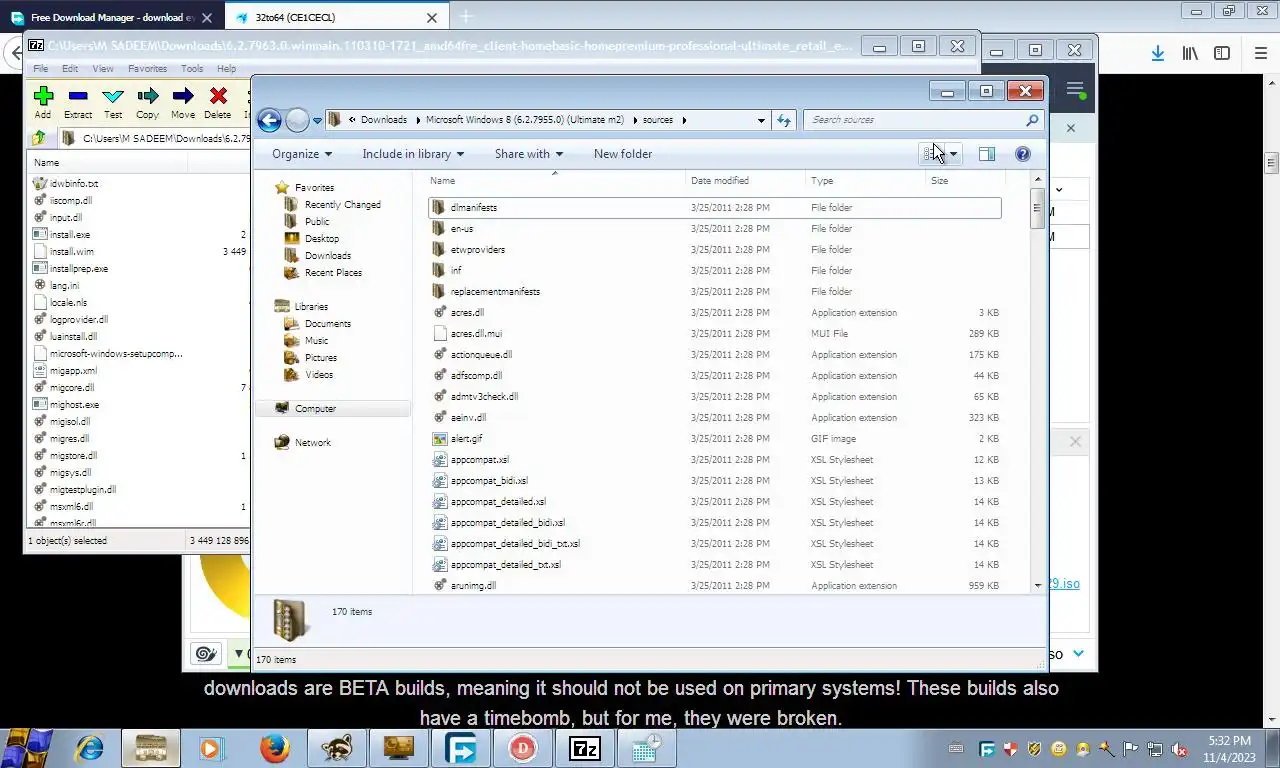Switch to 7-Zip on the taskbar
The width and height of the screenshot is (1280, 768).
point(584,748)
